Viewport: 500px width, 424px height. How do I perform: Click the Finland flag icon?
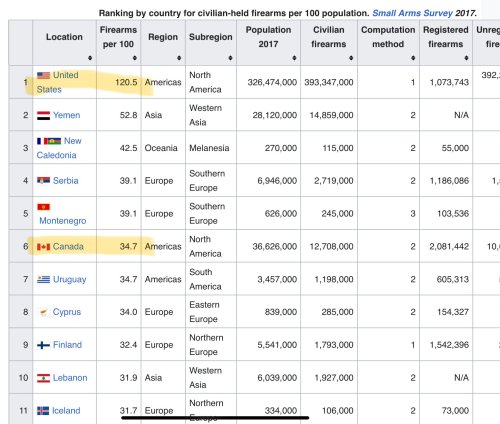coord(43,345)
